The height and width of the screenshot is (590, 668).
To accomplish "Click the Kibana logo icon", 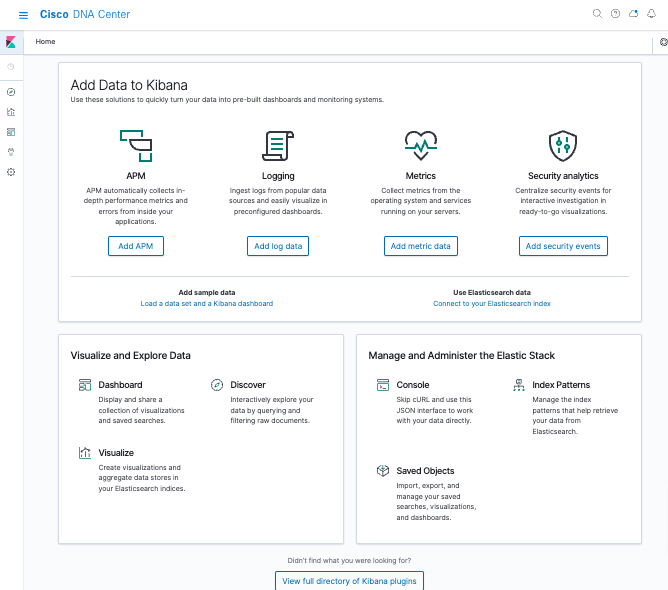I will click(x=11, y=42).
